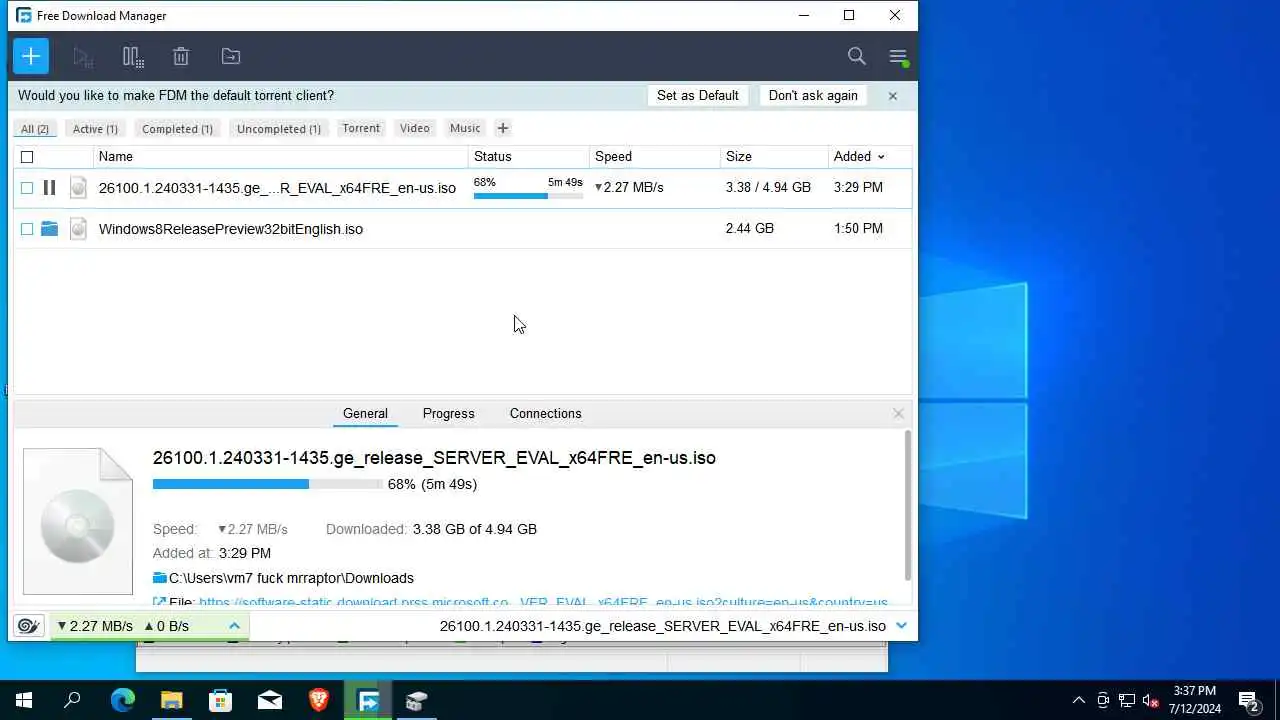
Task: Open folder icon for Windows8ReleasePreview32bitEnglish.iso
Action: coord(49,229)
